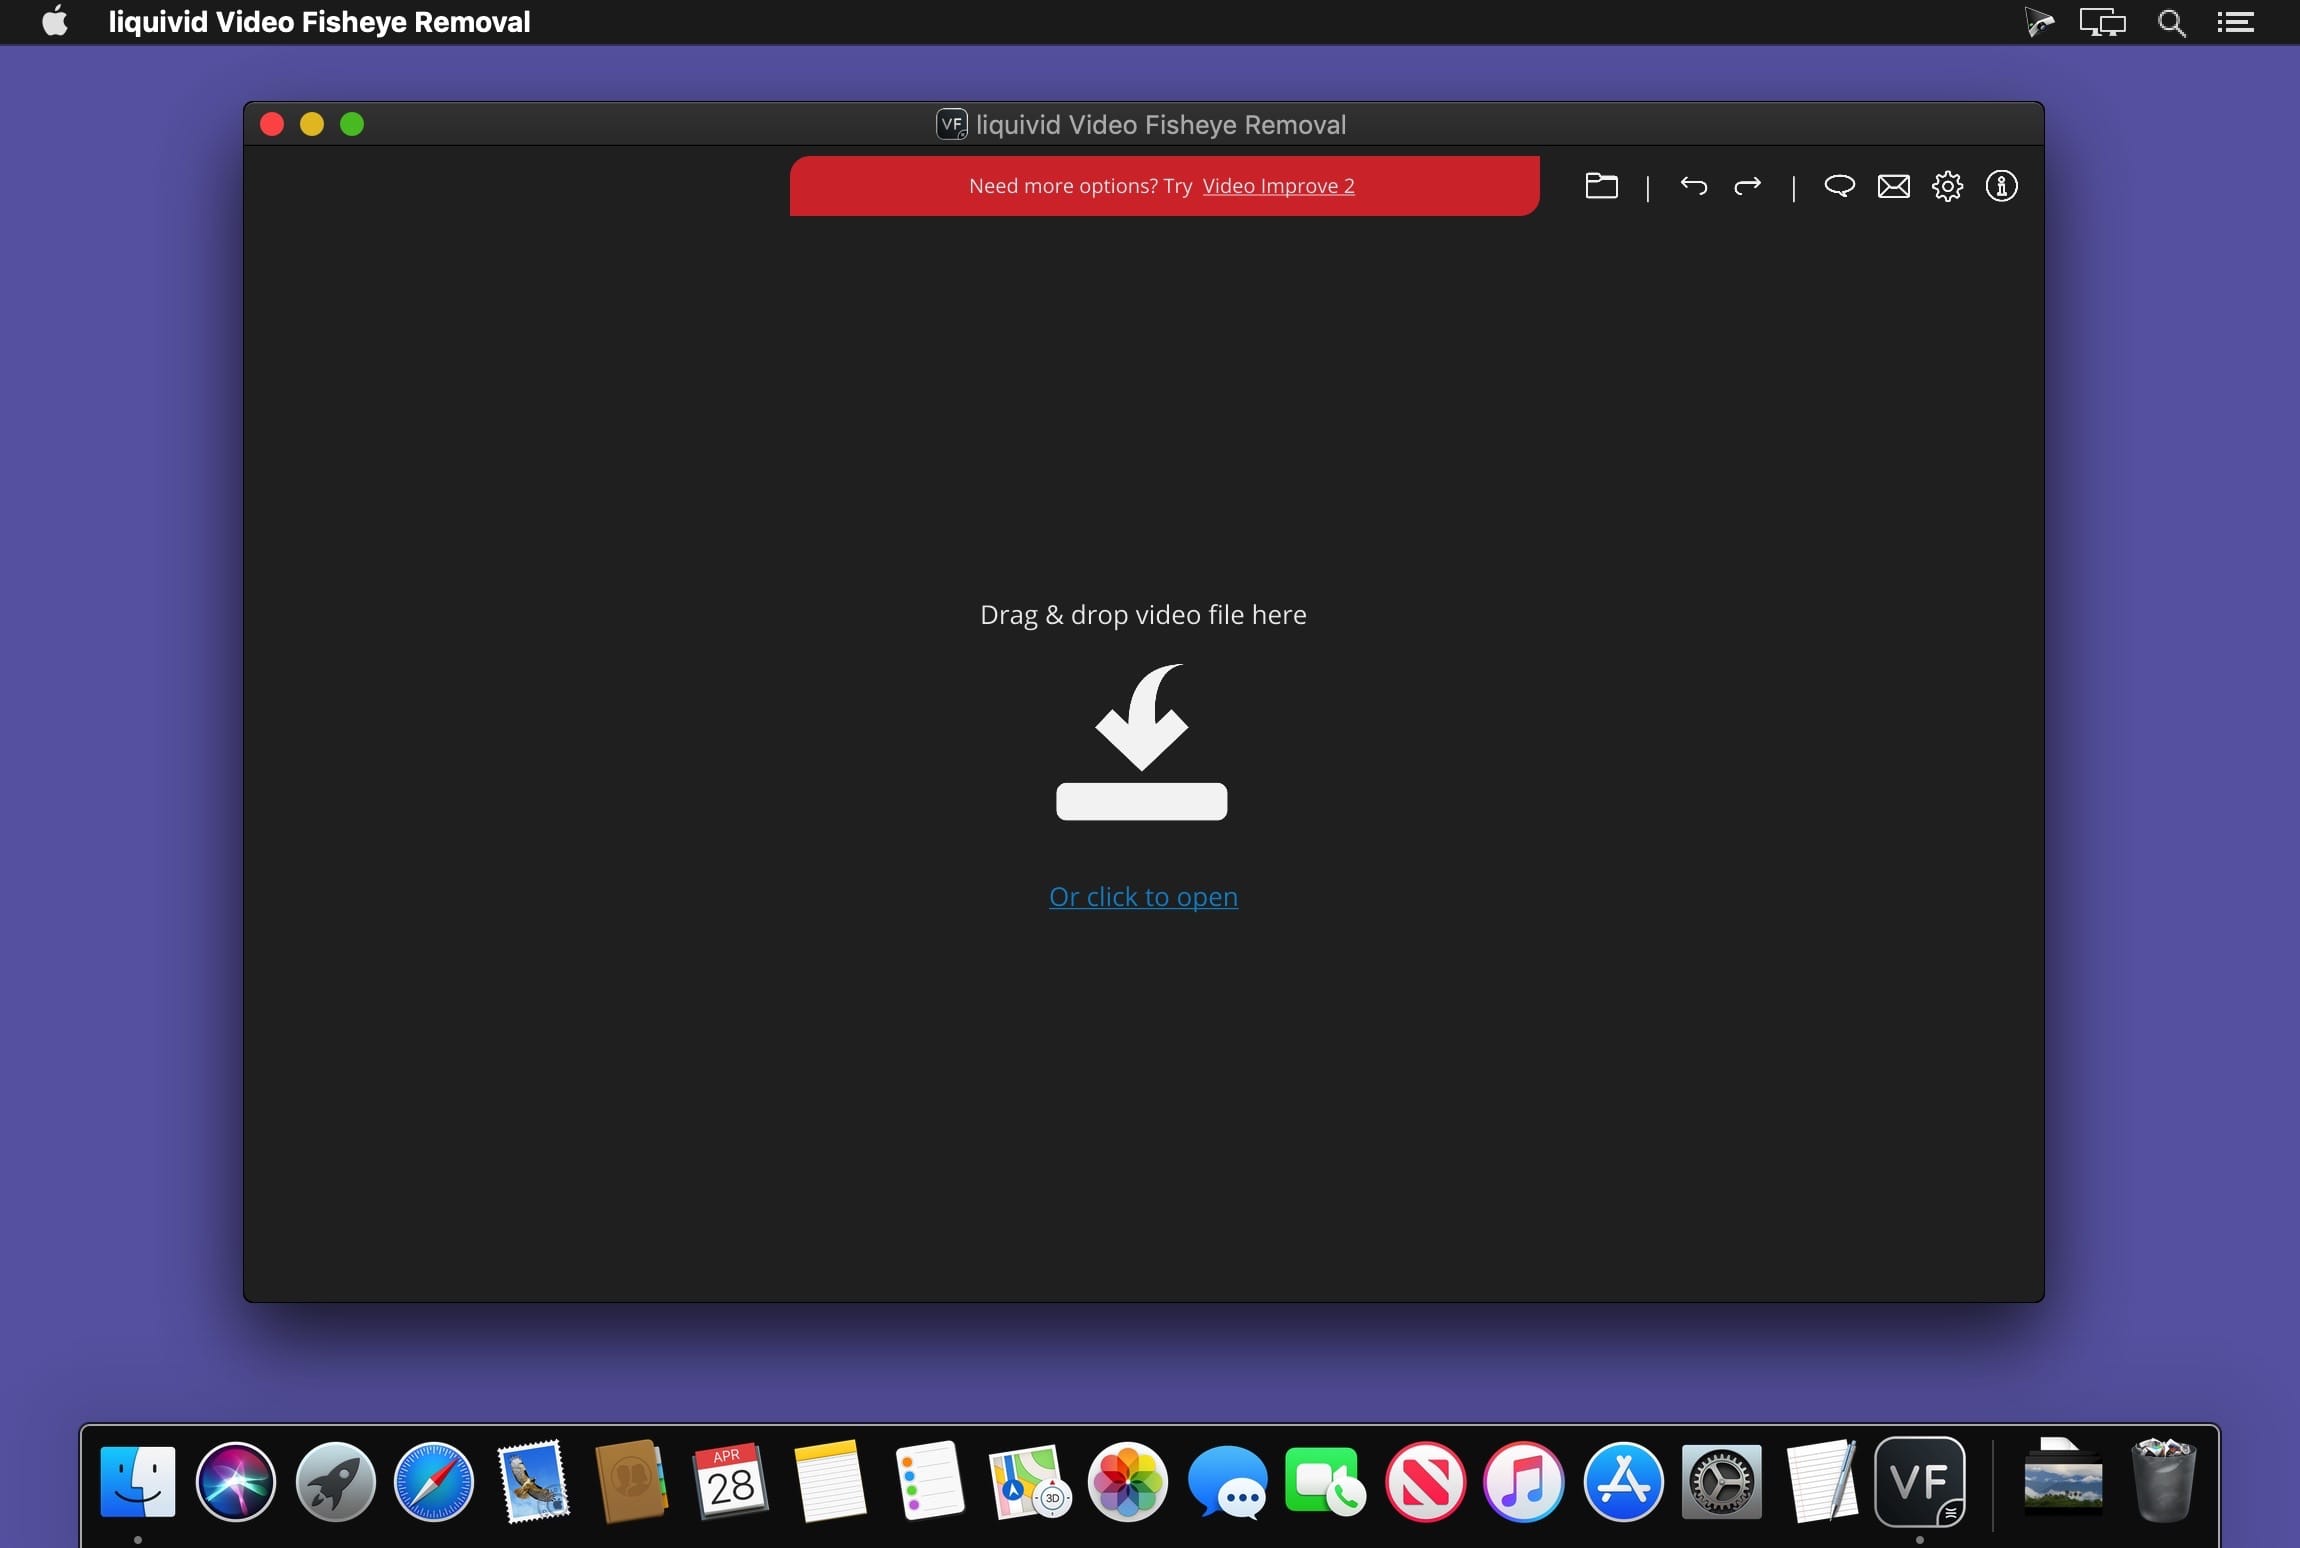
Task: Open Notification Center list icon
Action: point(2235,22)
